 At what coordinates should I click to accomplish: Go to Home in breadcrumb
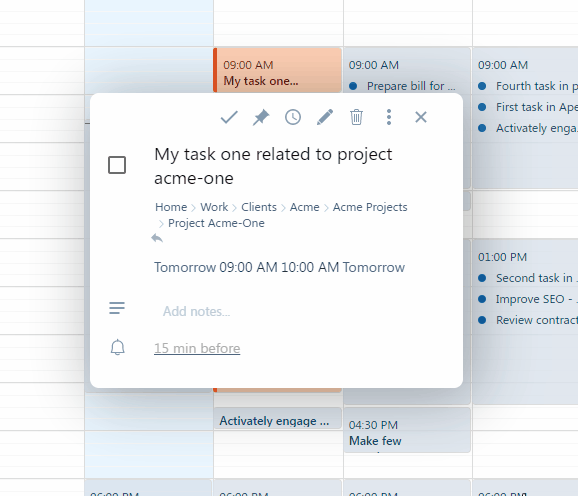(x=171, y=207)
